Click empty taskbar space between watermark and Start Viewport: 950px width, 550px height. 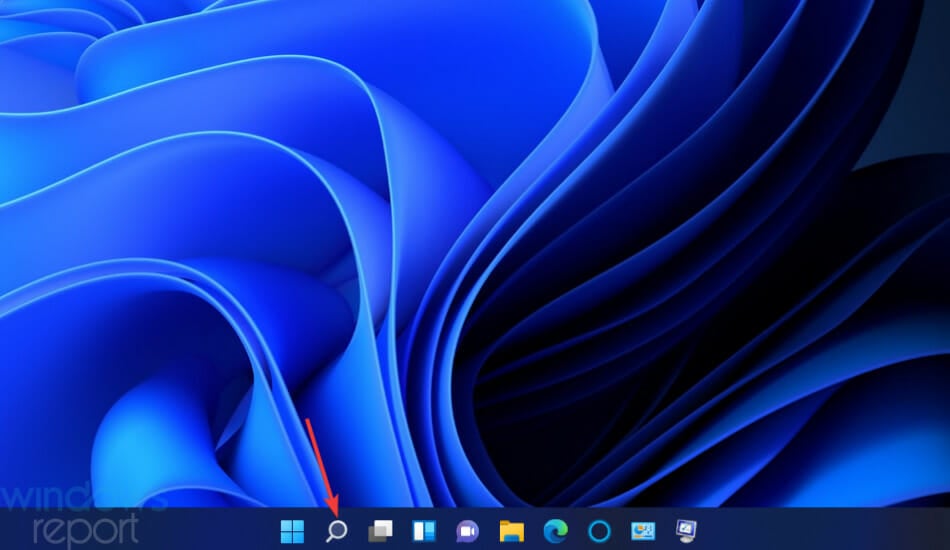point(210,530)
